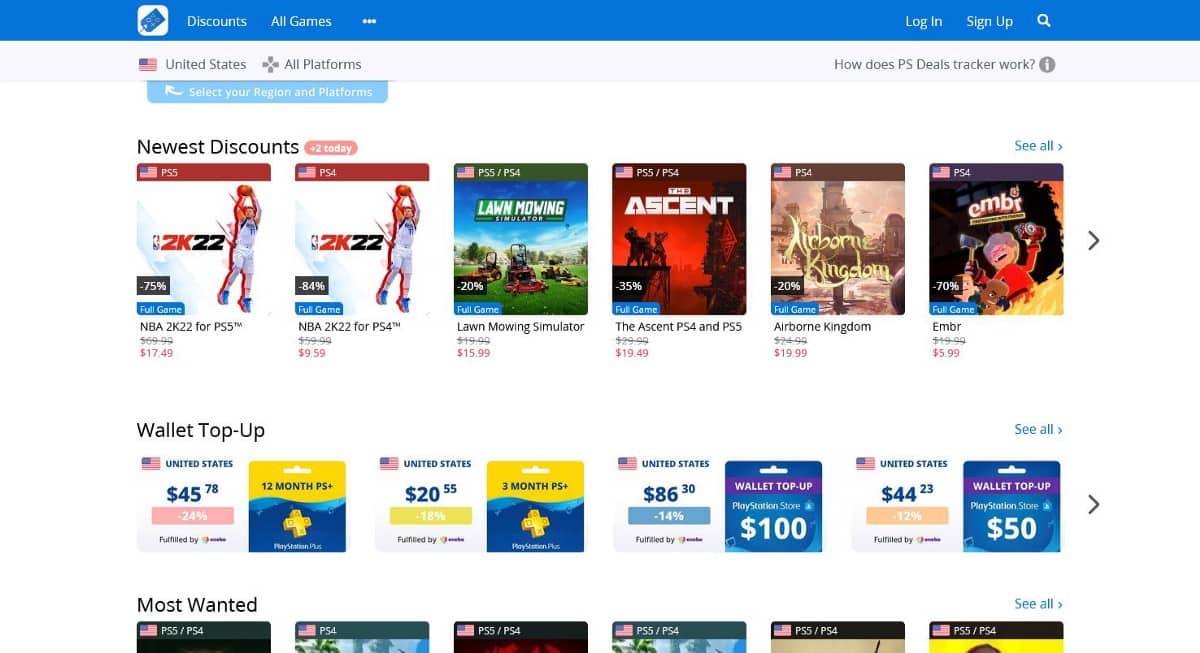Click Log In
The image size is (1200, 653).
pos(923,21)
